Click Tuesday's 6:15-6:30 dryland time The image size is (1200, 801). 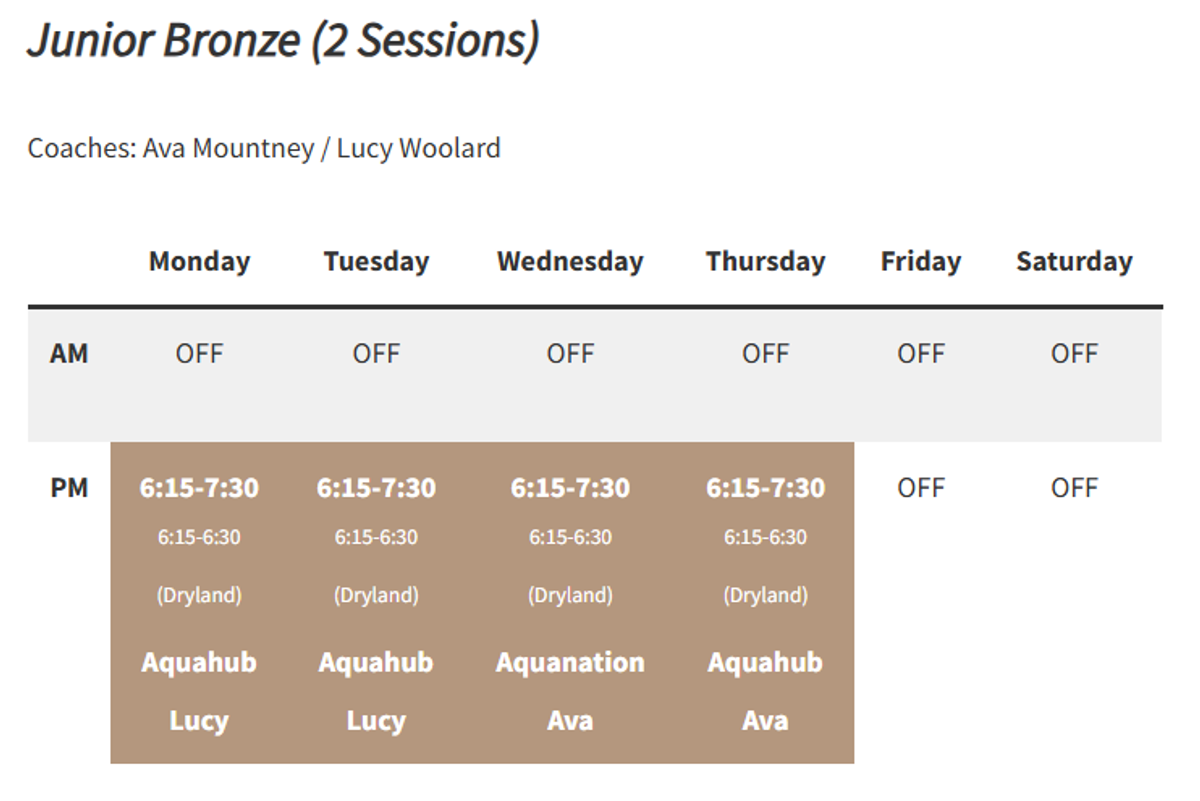(376, 537)
